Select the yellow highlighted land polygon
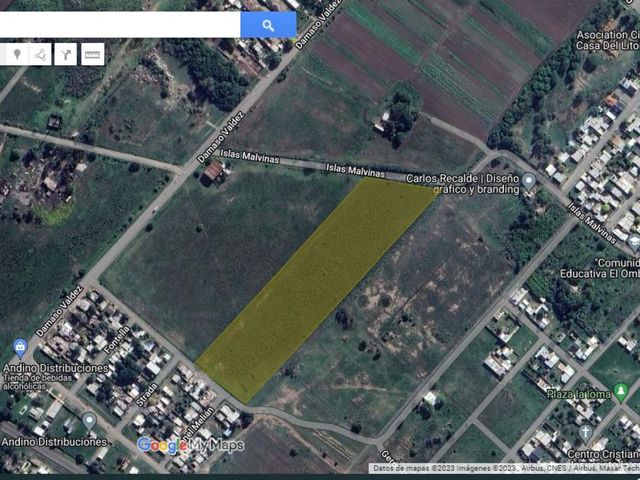Screen dimensions: 640x480 [x=316, y=289]
